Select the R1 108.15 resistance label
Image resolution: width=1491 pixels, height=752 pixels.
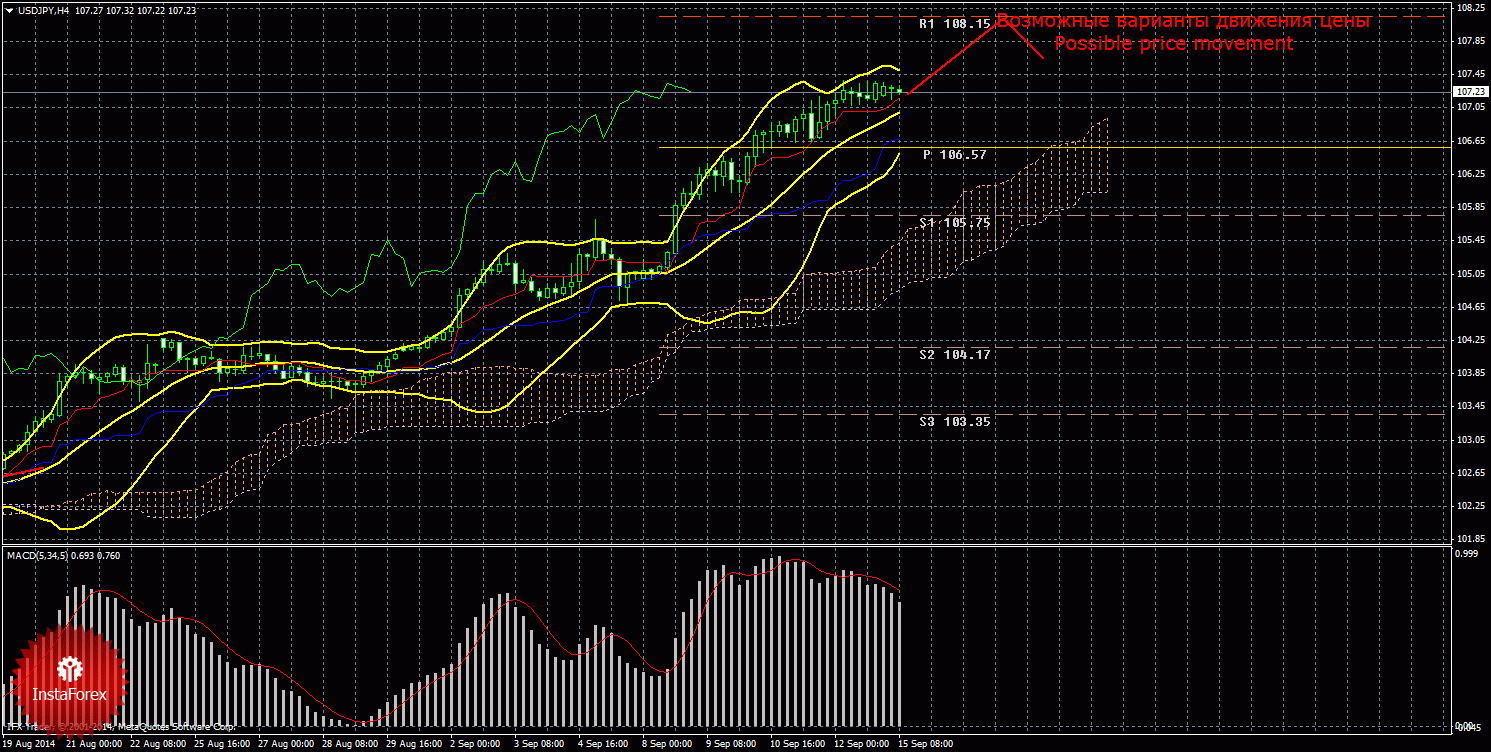coord(955,23)
